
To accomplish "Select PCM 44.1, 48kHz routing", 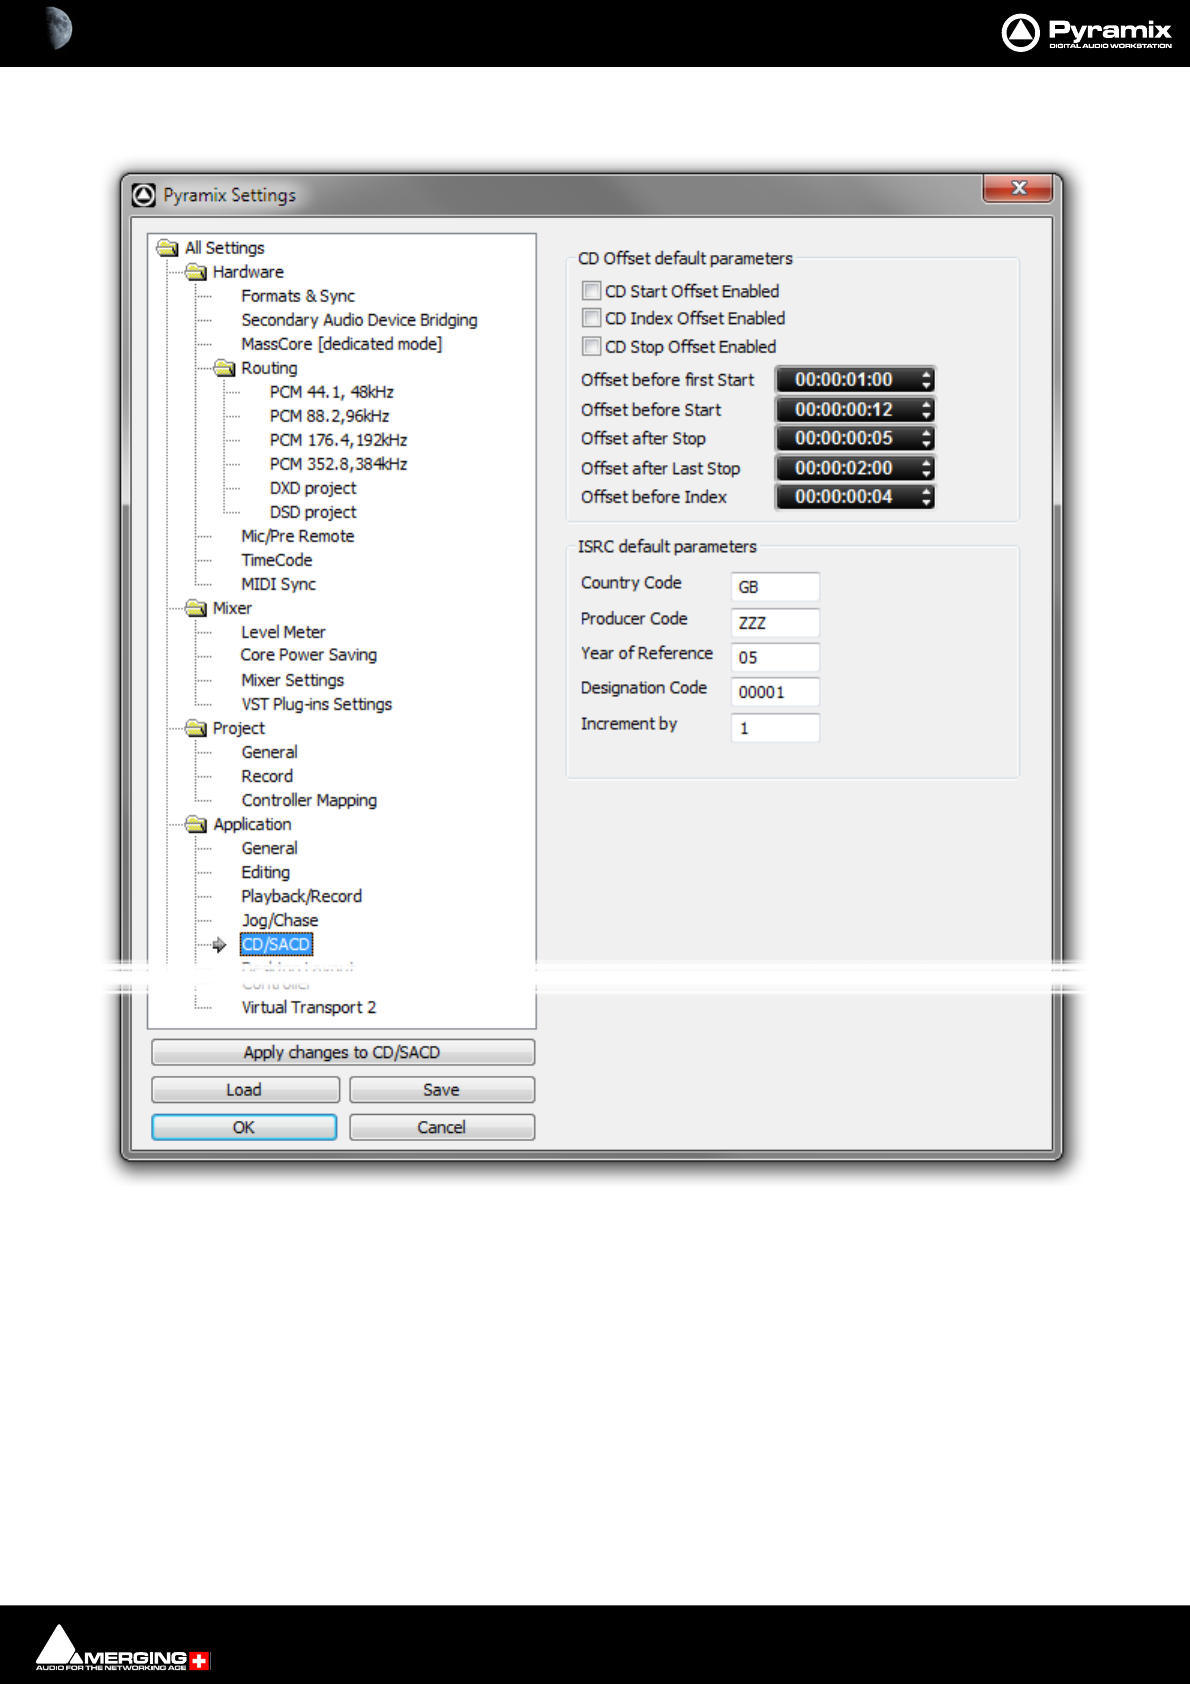I will pyautogui.click(x=331, y=392).
